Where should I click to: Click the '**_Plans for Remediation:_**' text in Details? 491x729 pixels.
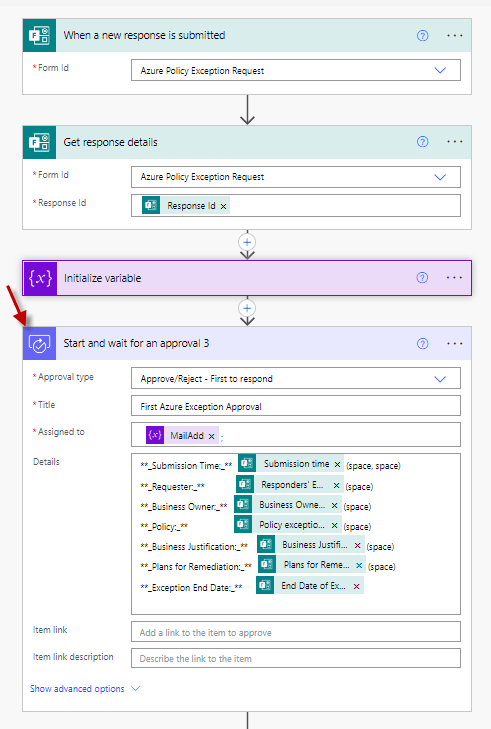click(x=196, y=567)
